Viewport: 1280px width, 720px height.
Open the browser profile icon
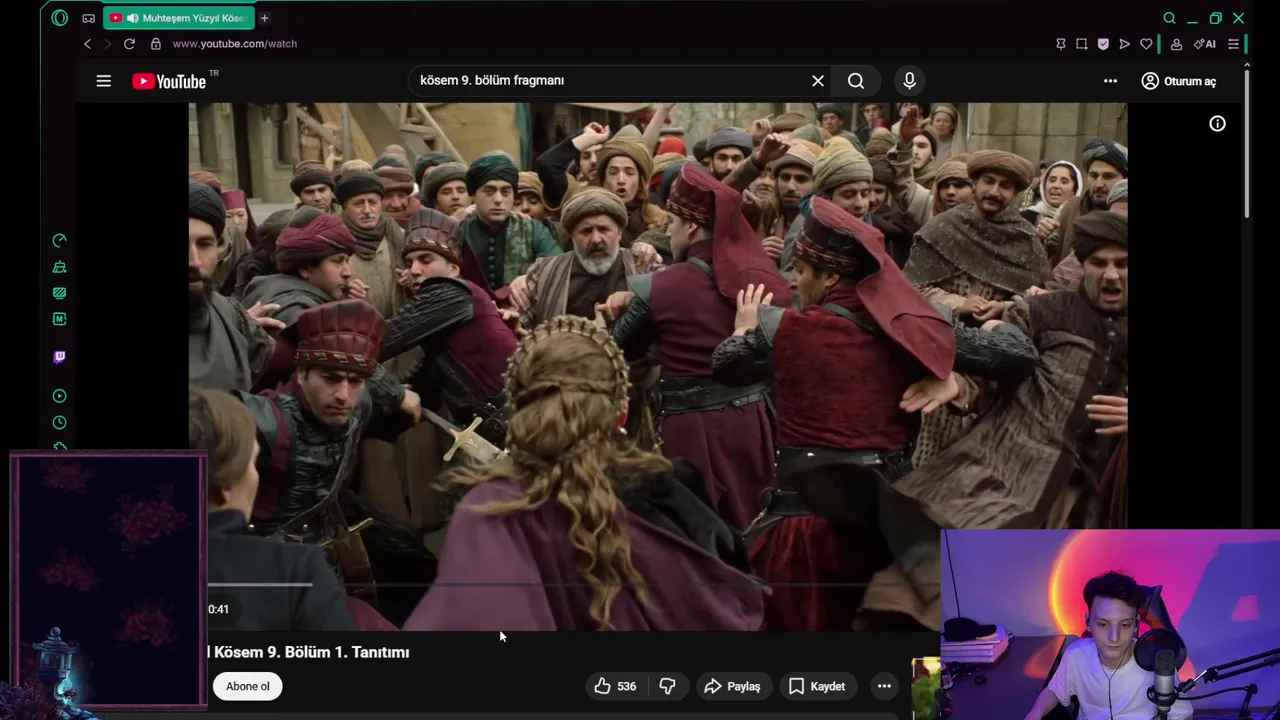(1176, 44)
